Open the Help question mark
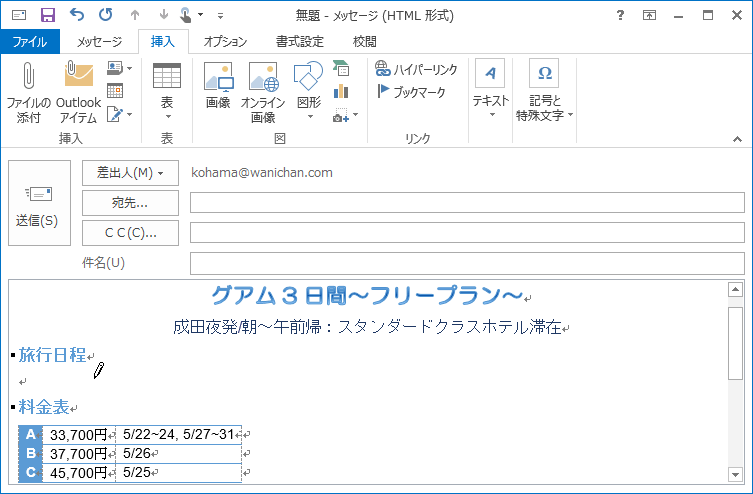This screenshot has height=494, width=753. 620,15
